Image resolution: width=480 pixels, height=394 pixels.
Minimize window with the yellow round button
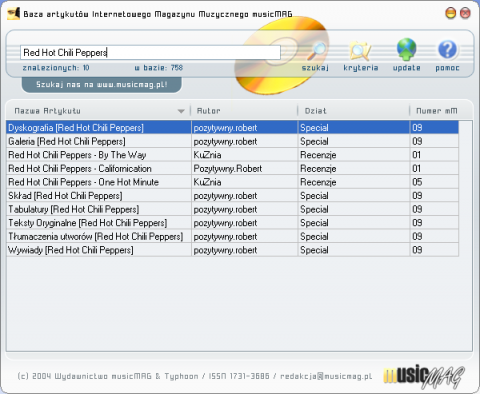[x=451, y=13]
